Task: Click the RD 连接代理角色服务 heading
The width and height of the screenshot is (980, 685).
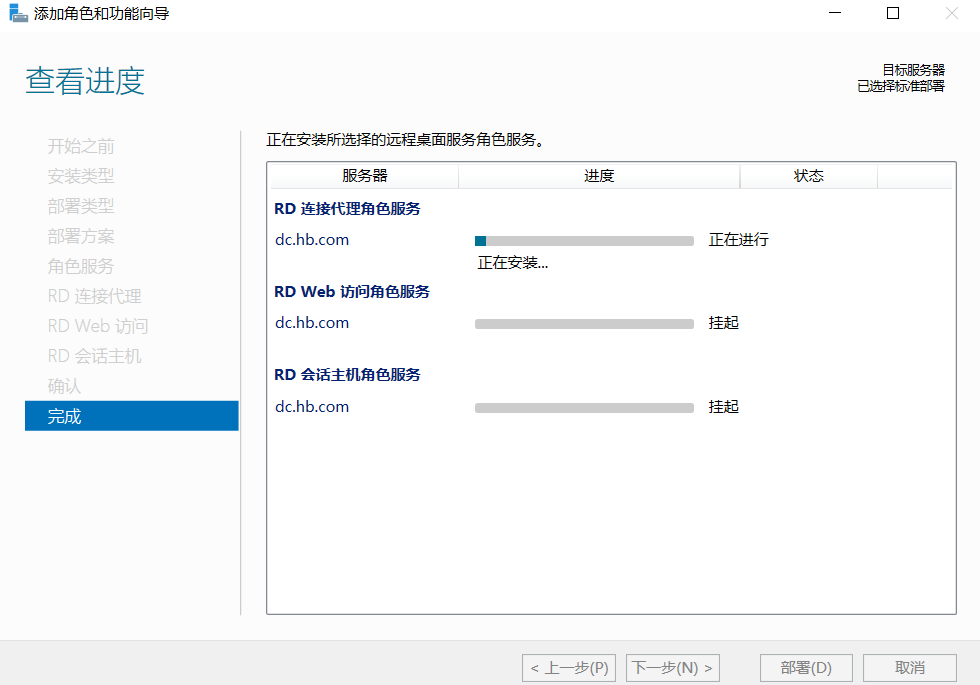Action: [x=348, y=209]
